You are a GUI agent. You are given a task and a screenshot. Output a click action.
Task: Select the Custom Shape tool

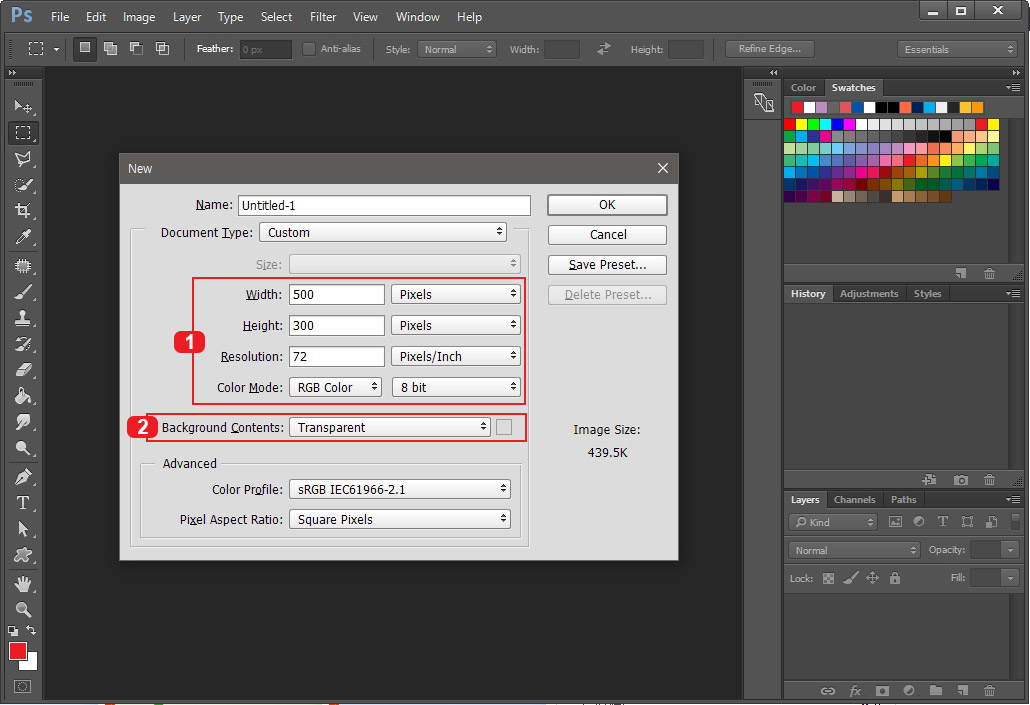pos(23,555)
